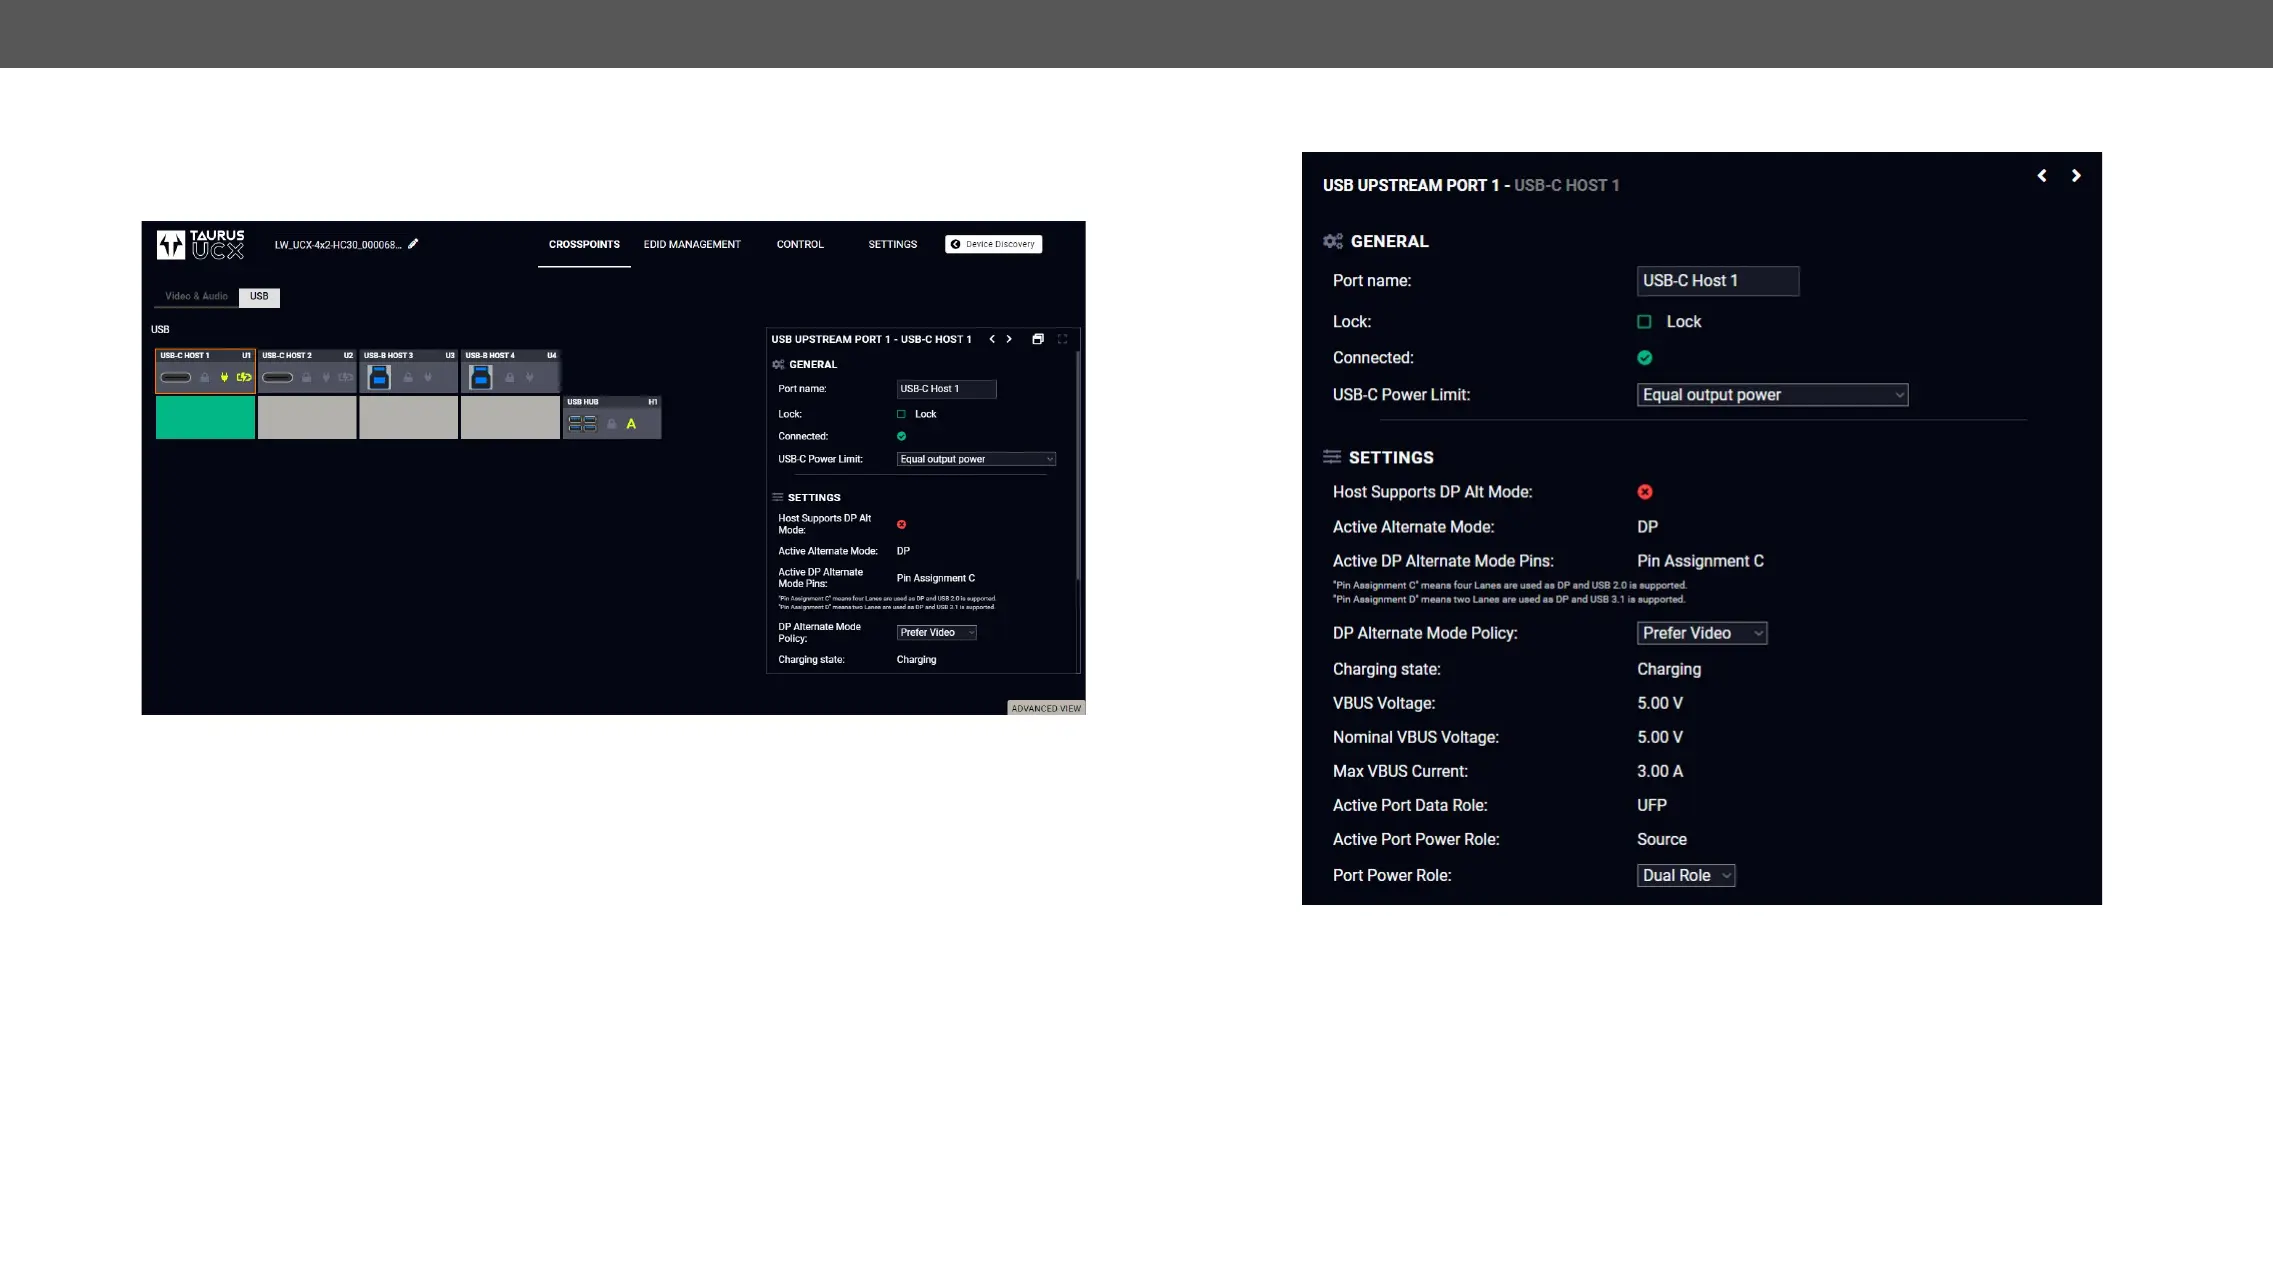Click the device name LW_UCX-4x2-HC30 label
Image resolution: width=2273 pixels, height=1276 pixels.
pos(338,245)
